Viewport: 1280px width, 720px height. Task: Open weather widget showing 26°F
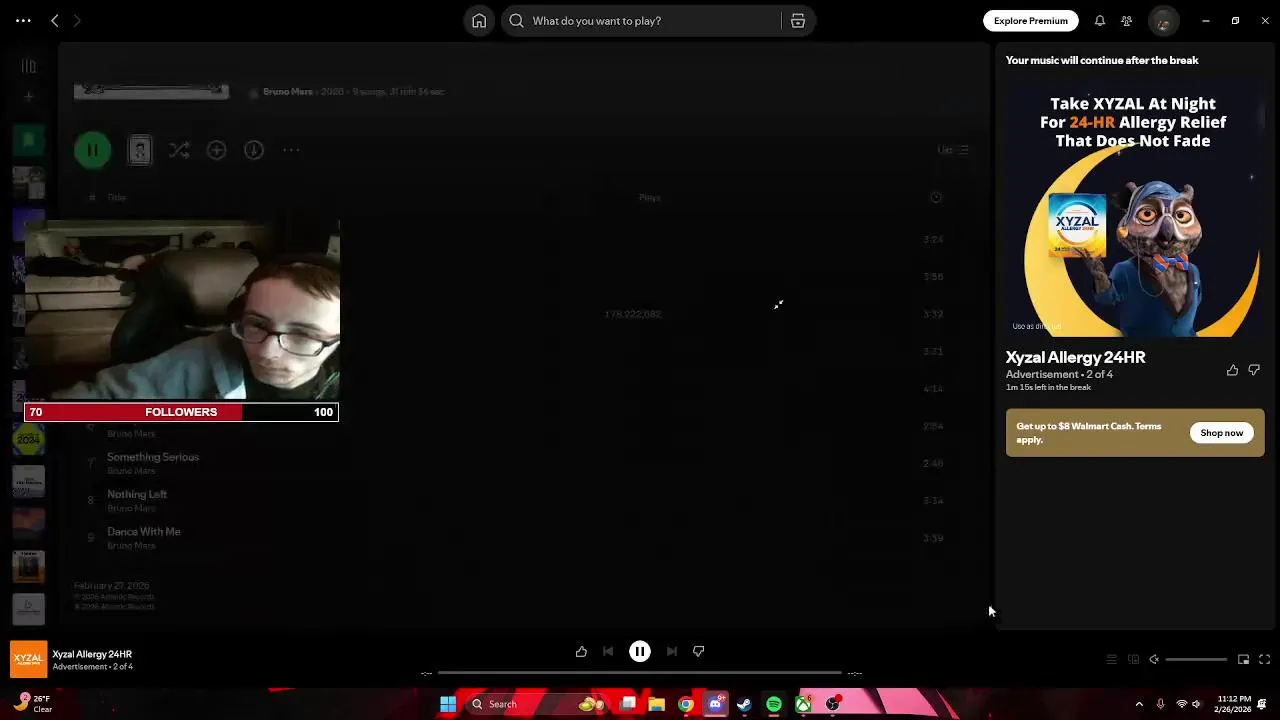pos(34,704)
